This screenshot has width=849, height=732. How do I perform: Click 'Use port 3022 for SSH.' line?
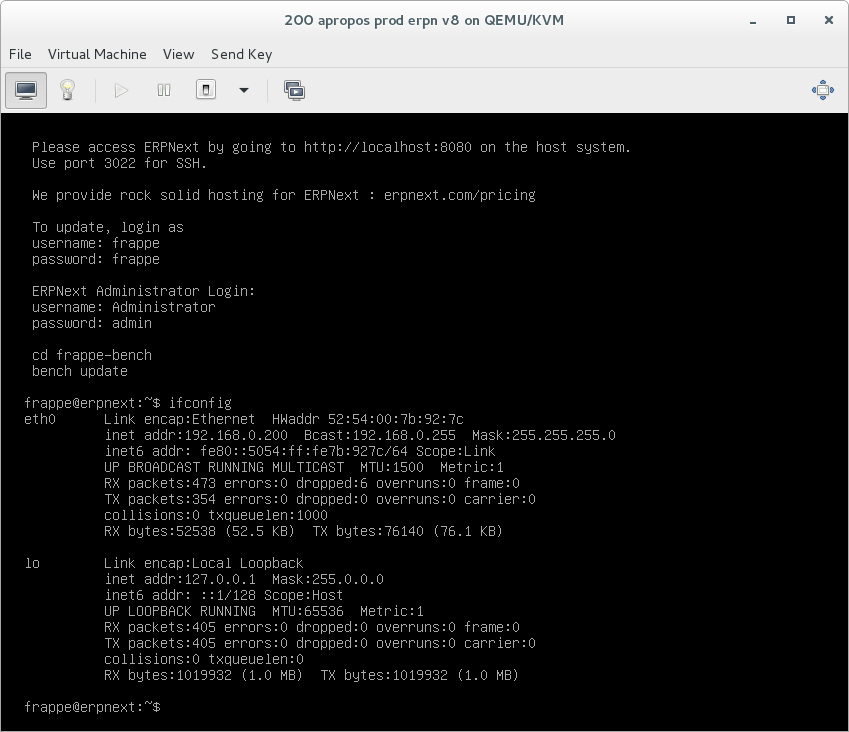120,164
